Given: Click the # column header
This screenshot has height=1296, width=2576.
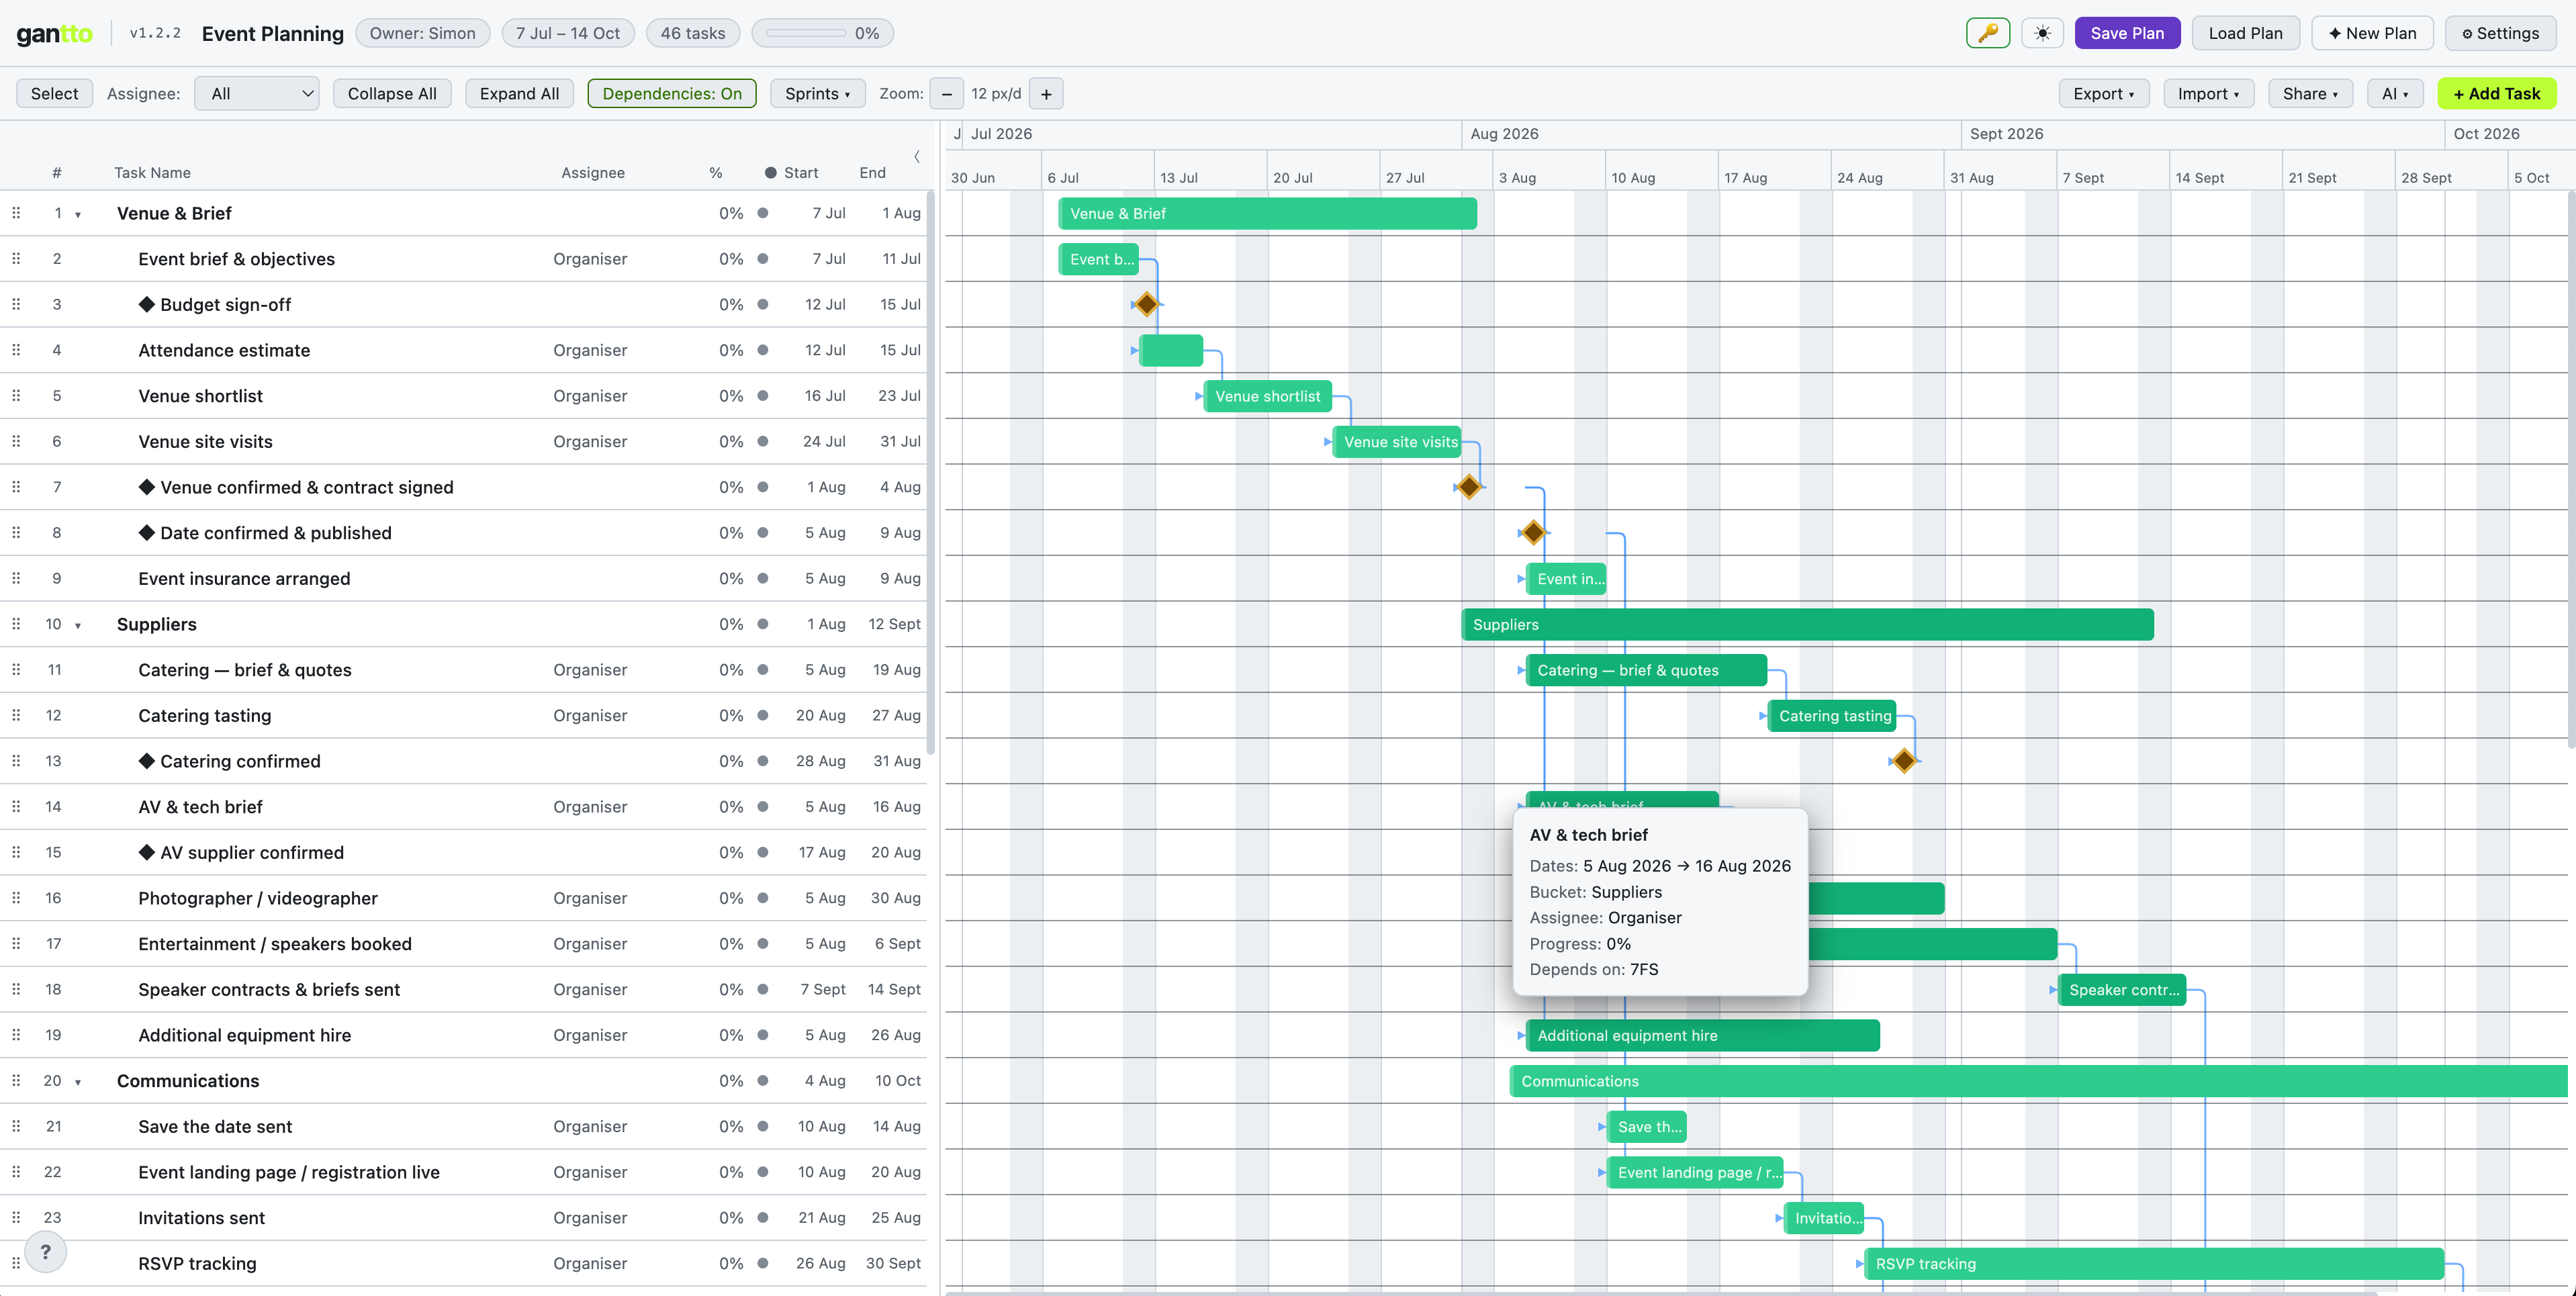Looking at the screenshot, I should pos(57,173).
